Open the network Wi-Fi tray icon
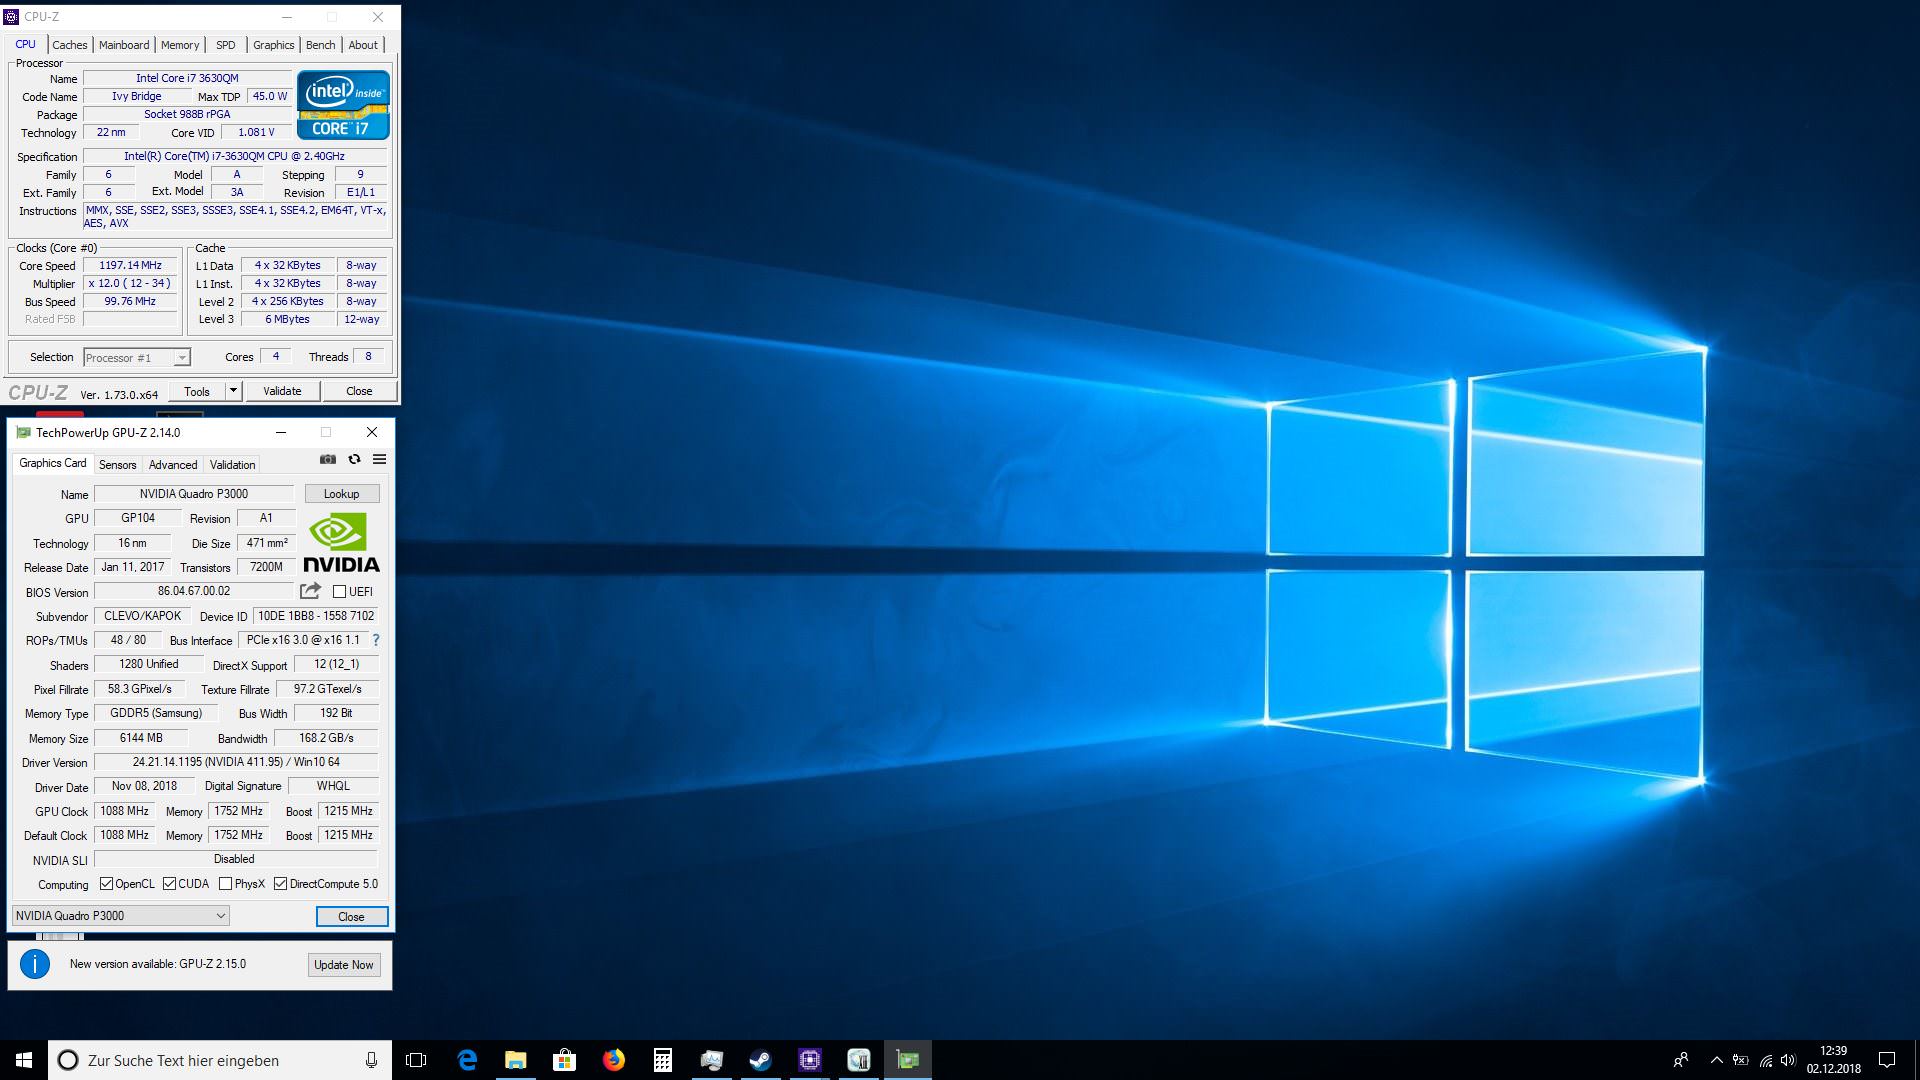The image size is (1920, 1080). [1766, 1060]
